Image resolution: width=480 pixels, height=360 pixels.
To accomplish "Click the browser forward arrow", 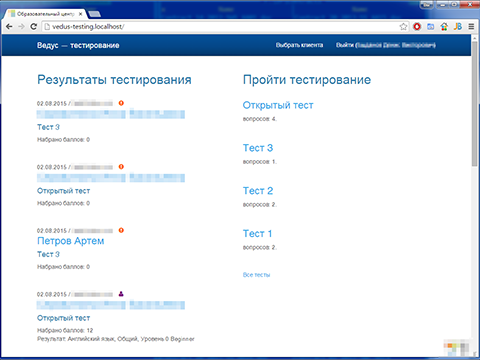I will [x=21, y=27].
